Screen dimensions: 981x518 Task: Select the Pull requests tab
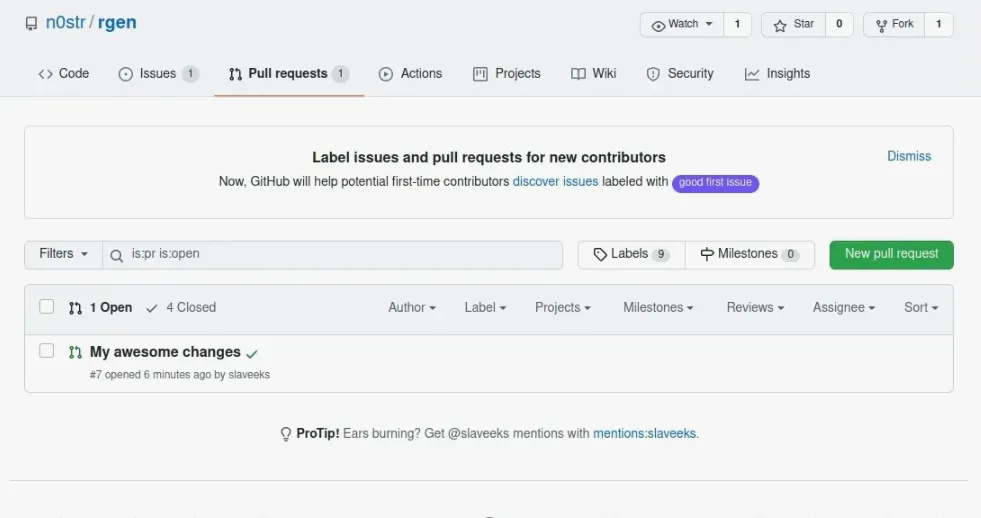coord(288,74)
